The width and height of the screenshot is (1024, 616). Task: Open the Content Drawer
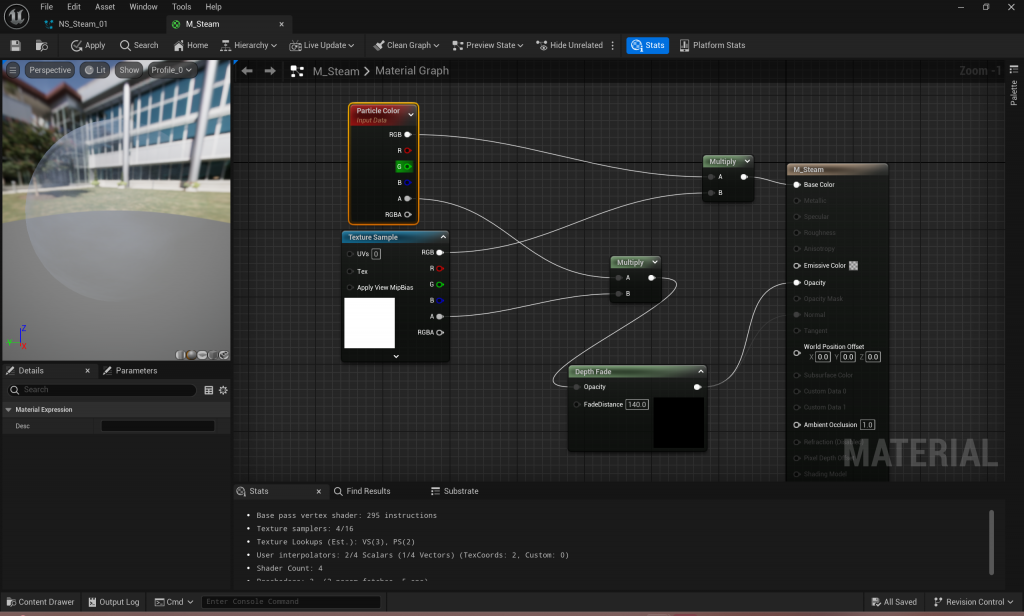40,602
